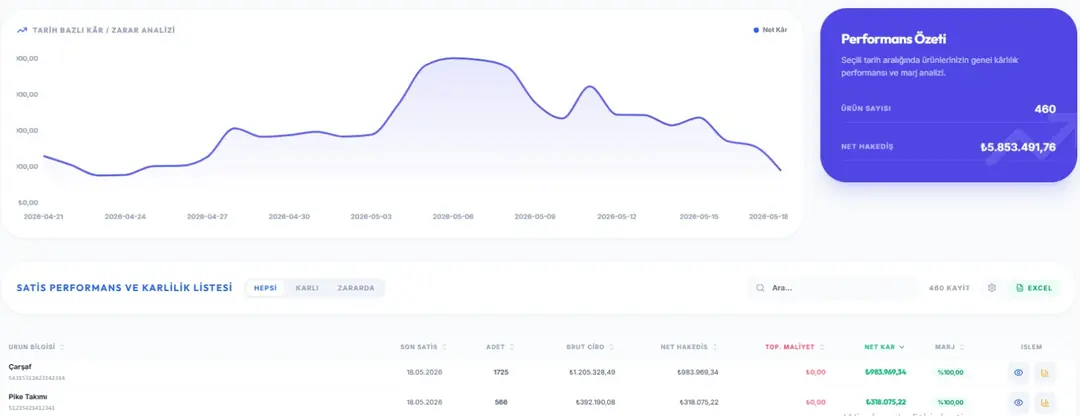Click the chart peak near 2026-05-06
Screen dimensions: 1080x416
pyautogui.click(x=451, y=59)
